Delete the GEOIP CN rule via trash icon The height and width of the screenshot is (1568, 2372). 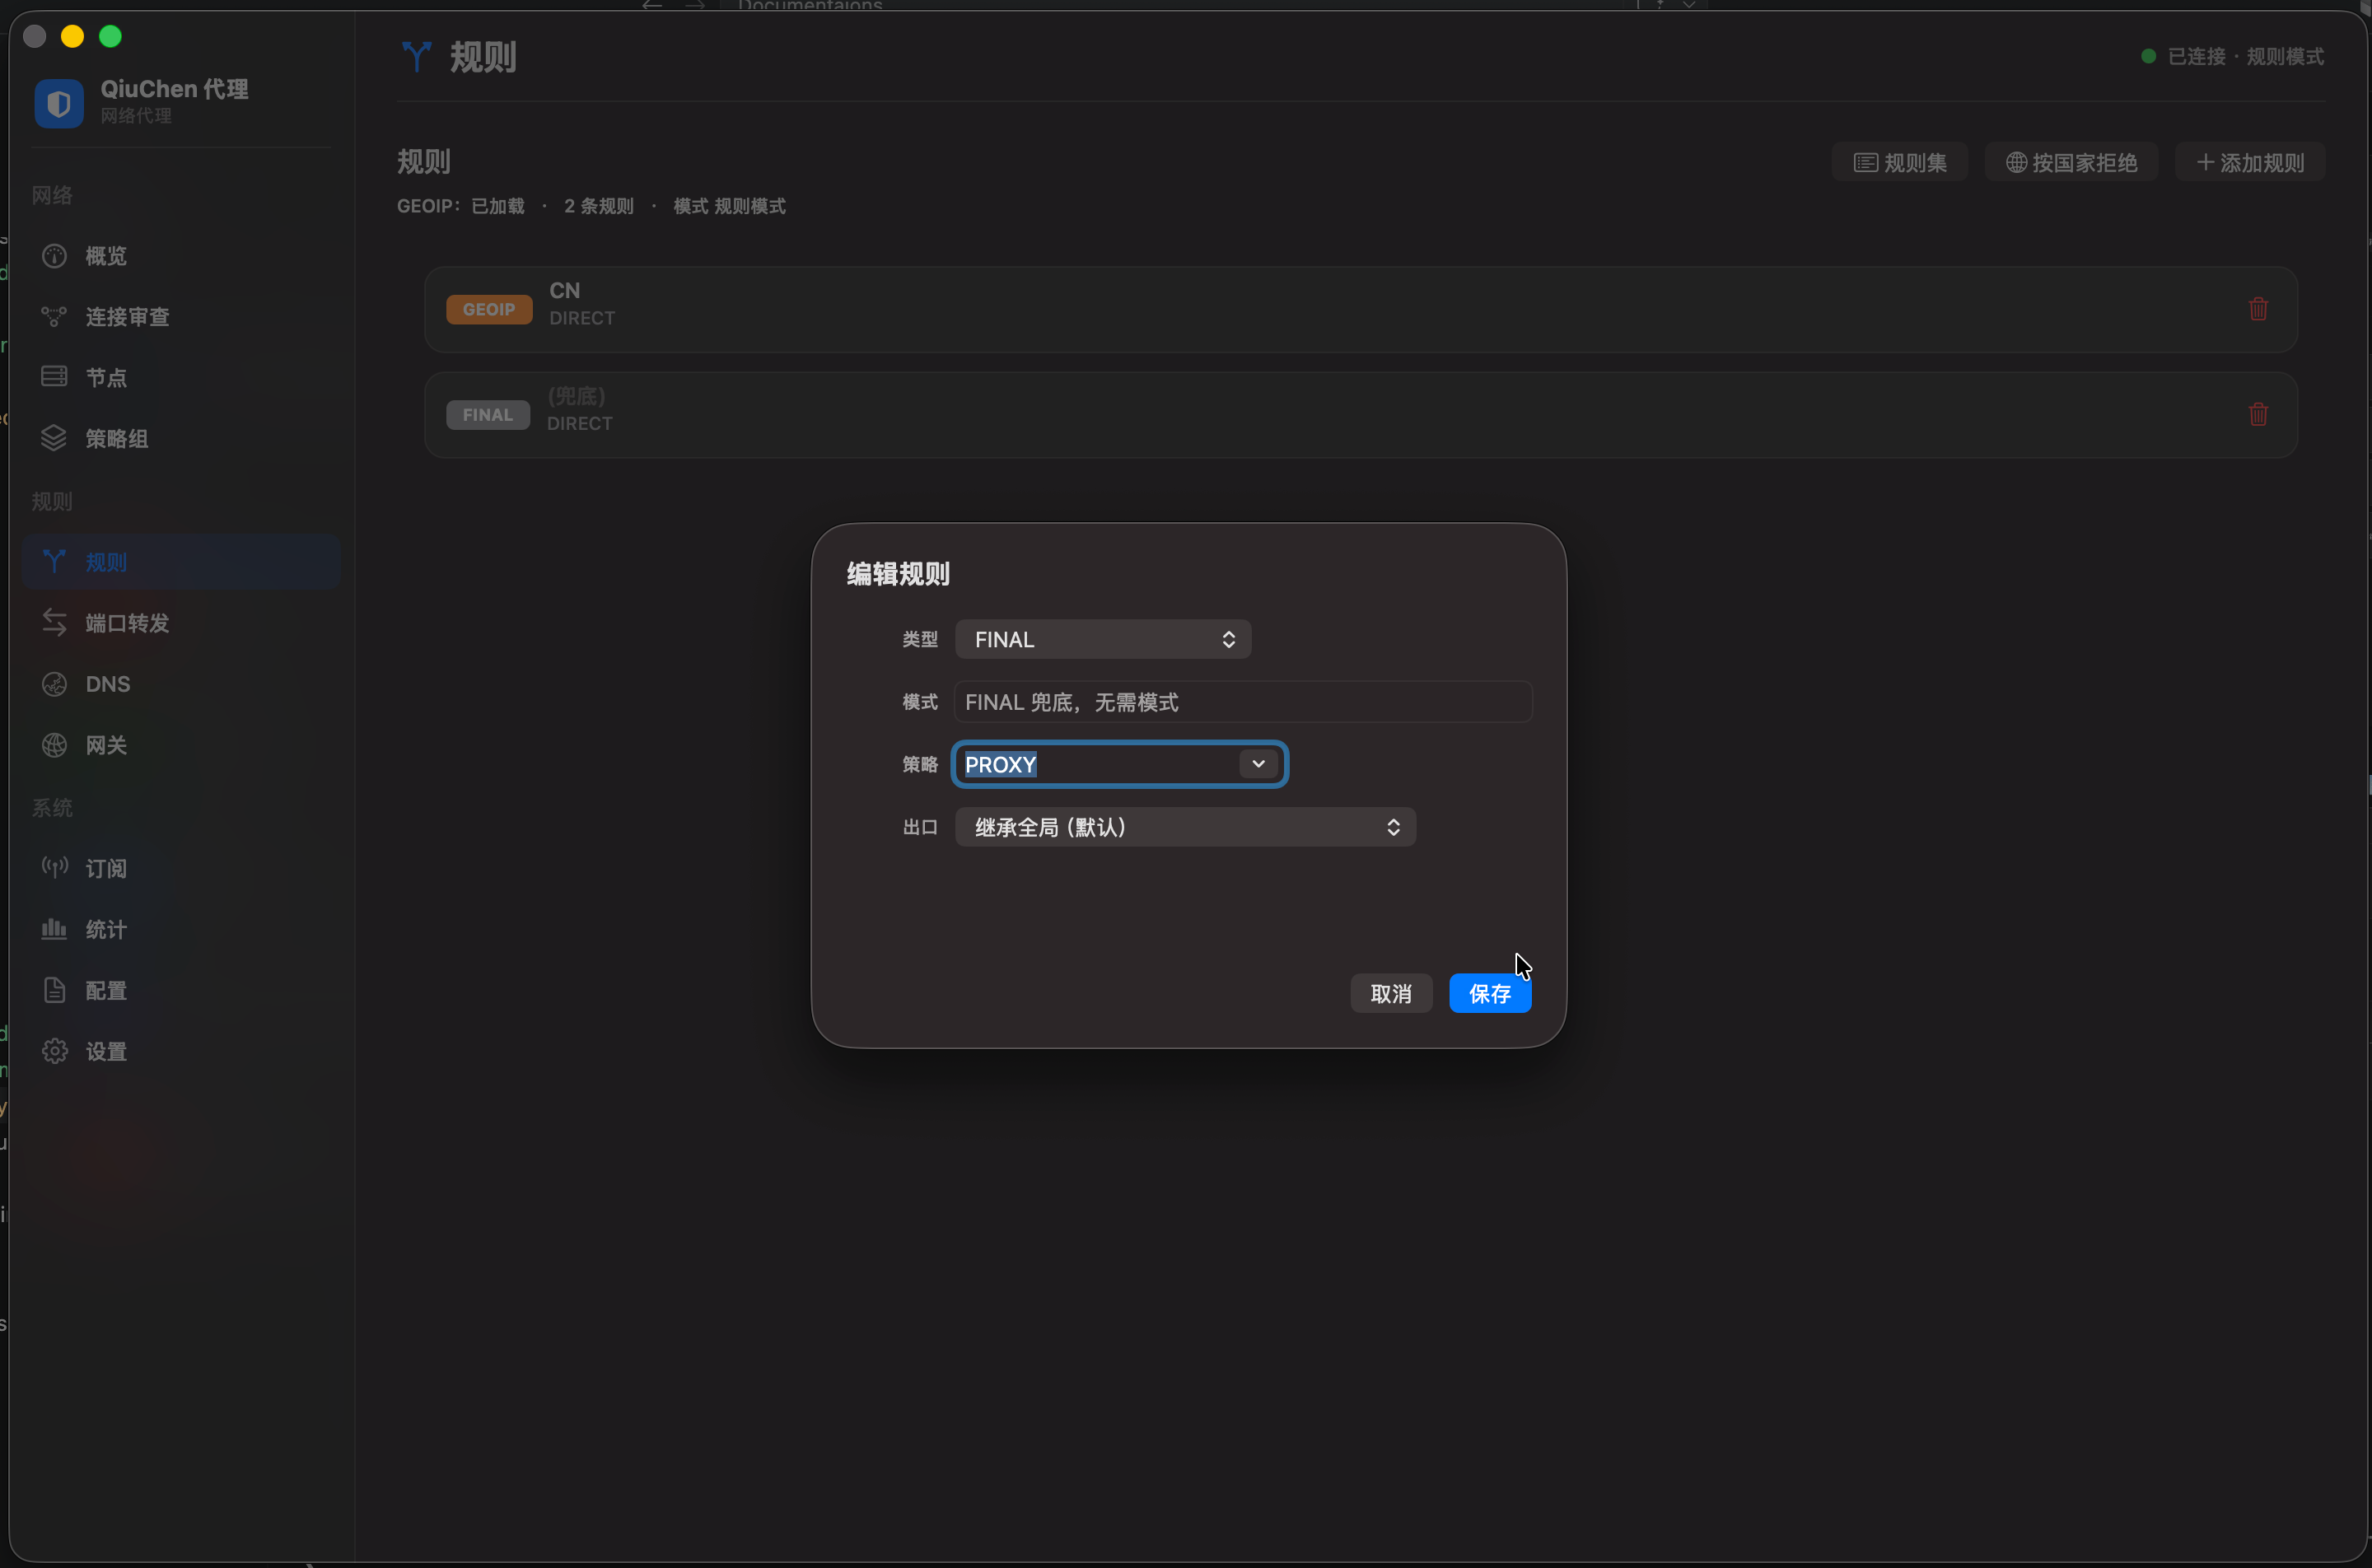coord(2258,309)
